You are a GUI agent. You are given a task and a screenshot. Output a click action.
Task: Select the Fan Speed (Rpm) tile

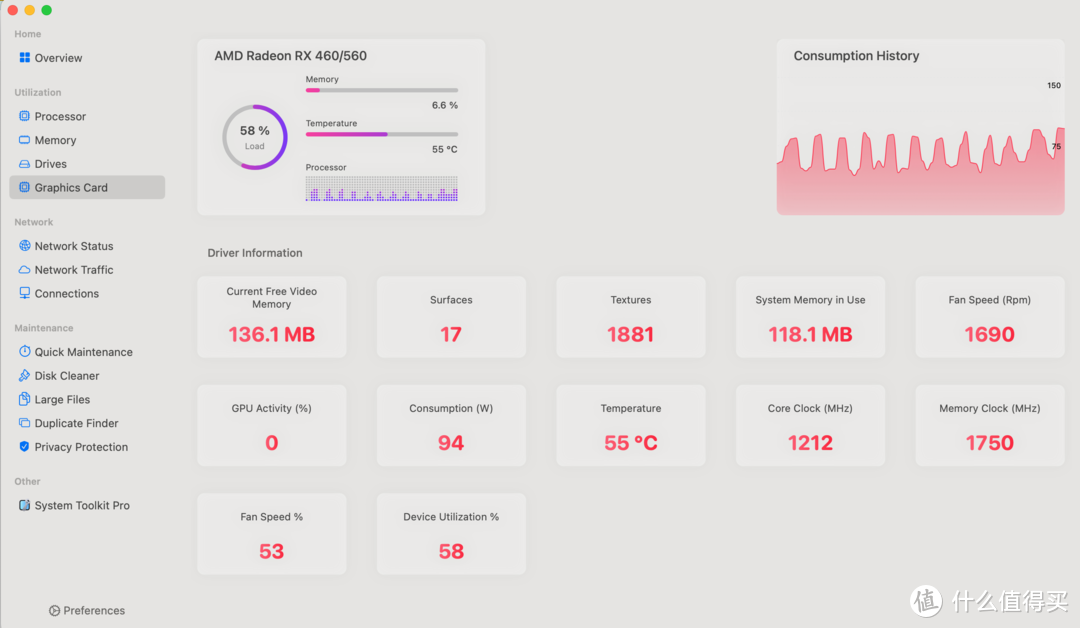coord(989,318)
